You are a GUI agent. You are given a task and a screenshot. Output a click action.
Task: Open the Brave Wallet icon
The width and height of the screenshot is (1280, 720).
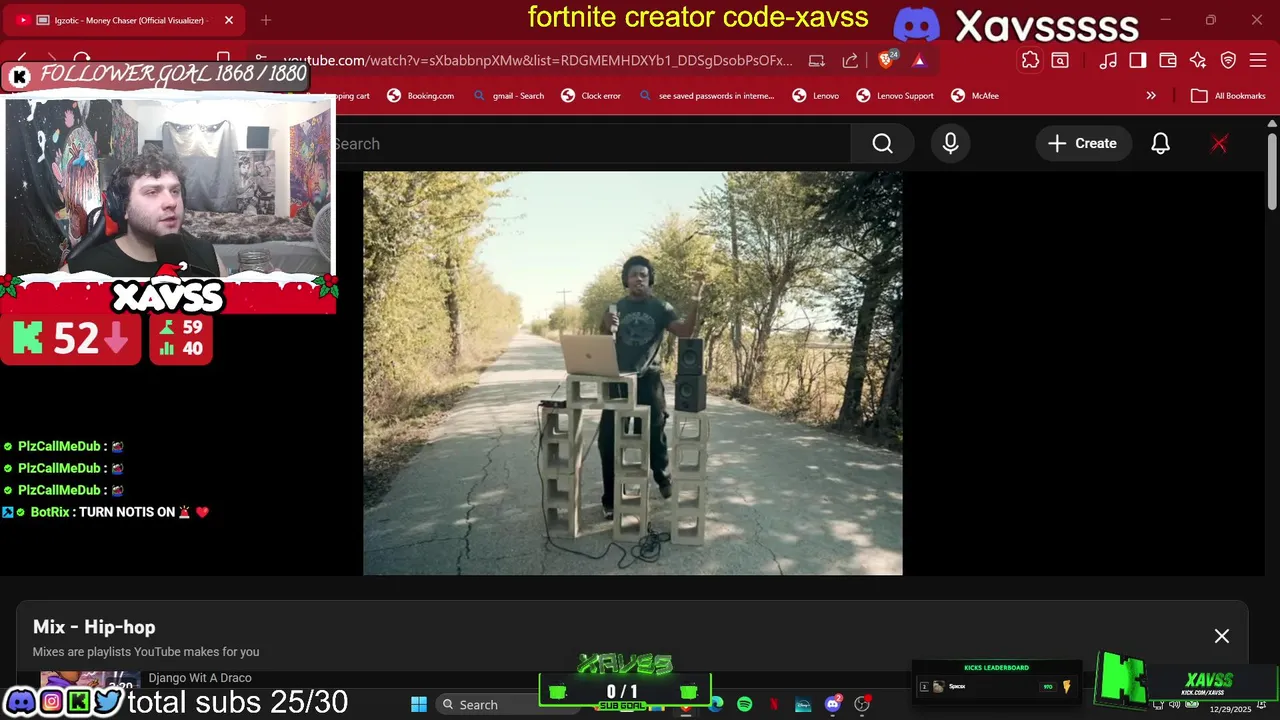point(1168,60)
